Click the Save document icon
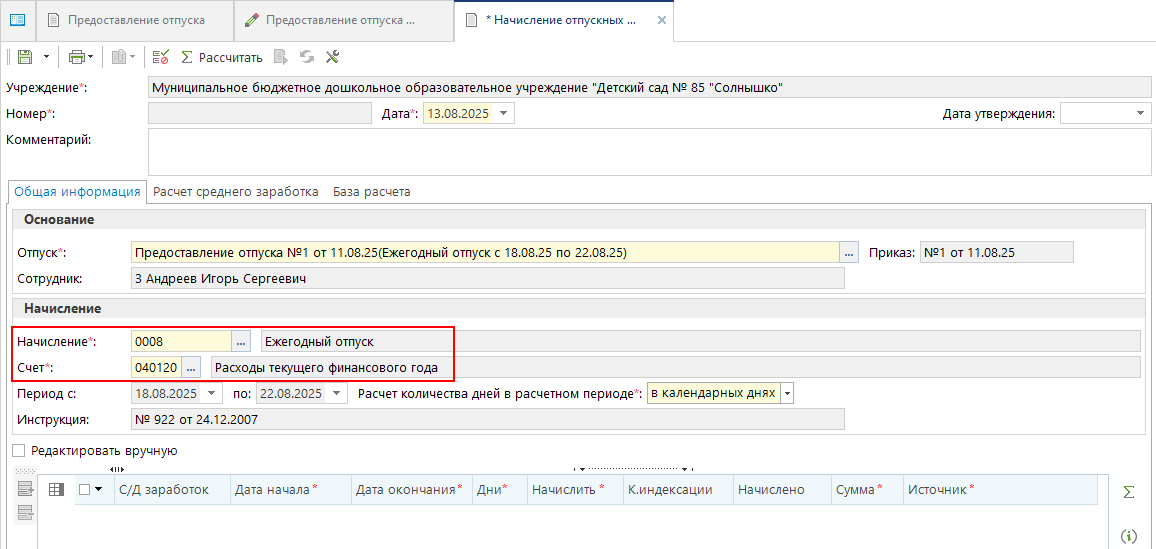 point(25,57)
